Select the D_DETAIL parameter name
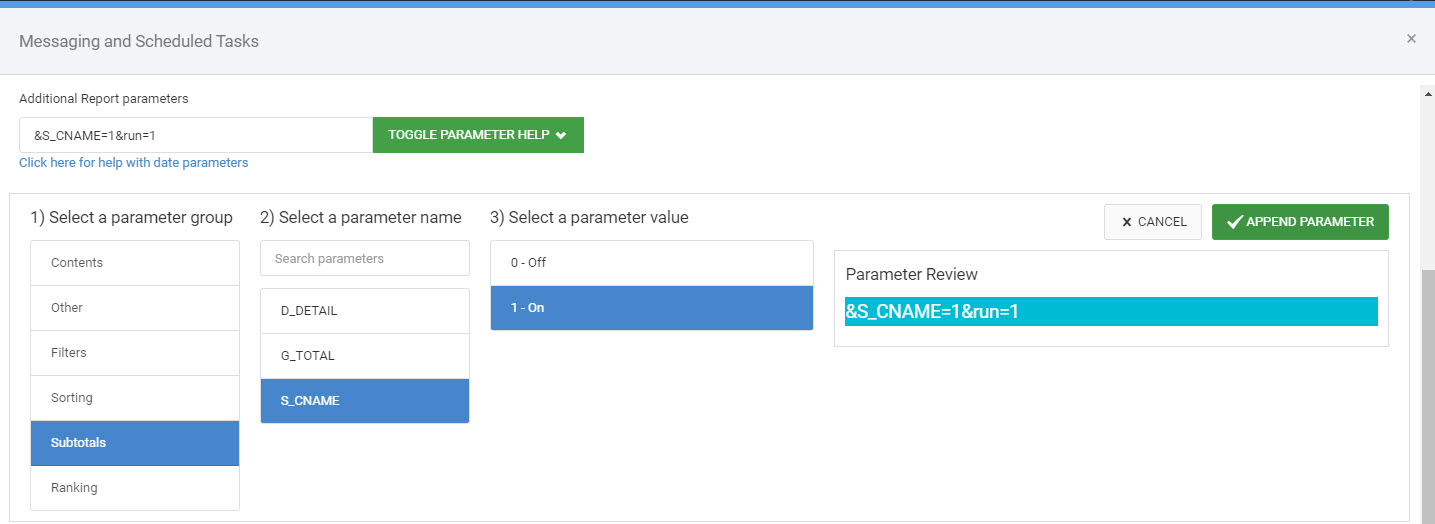This screenshot has height=524, width=1435. click(x=365, y=311)
